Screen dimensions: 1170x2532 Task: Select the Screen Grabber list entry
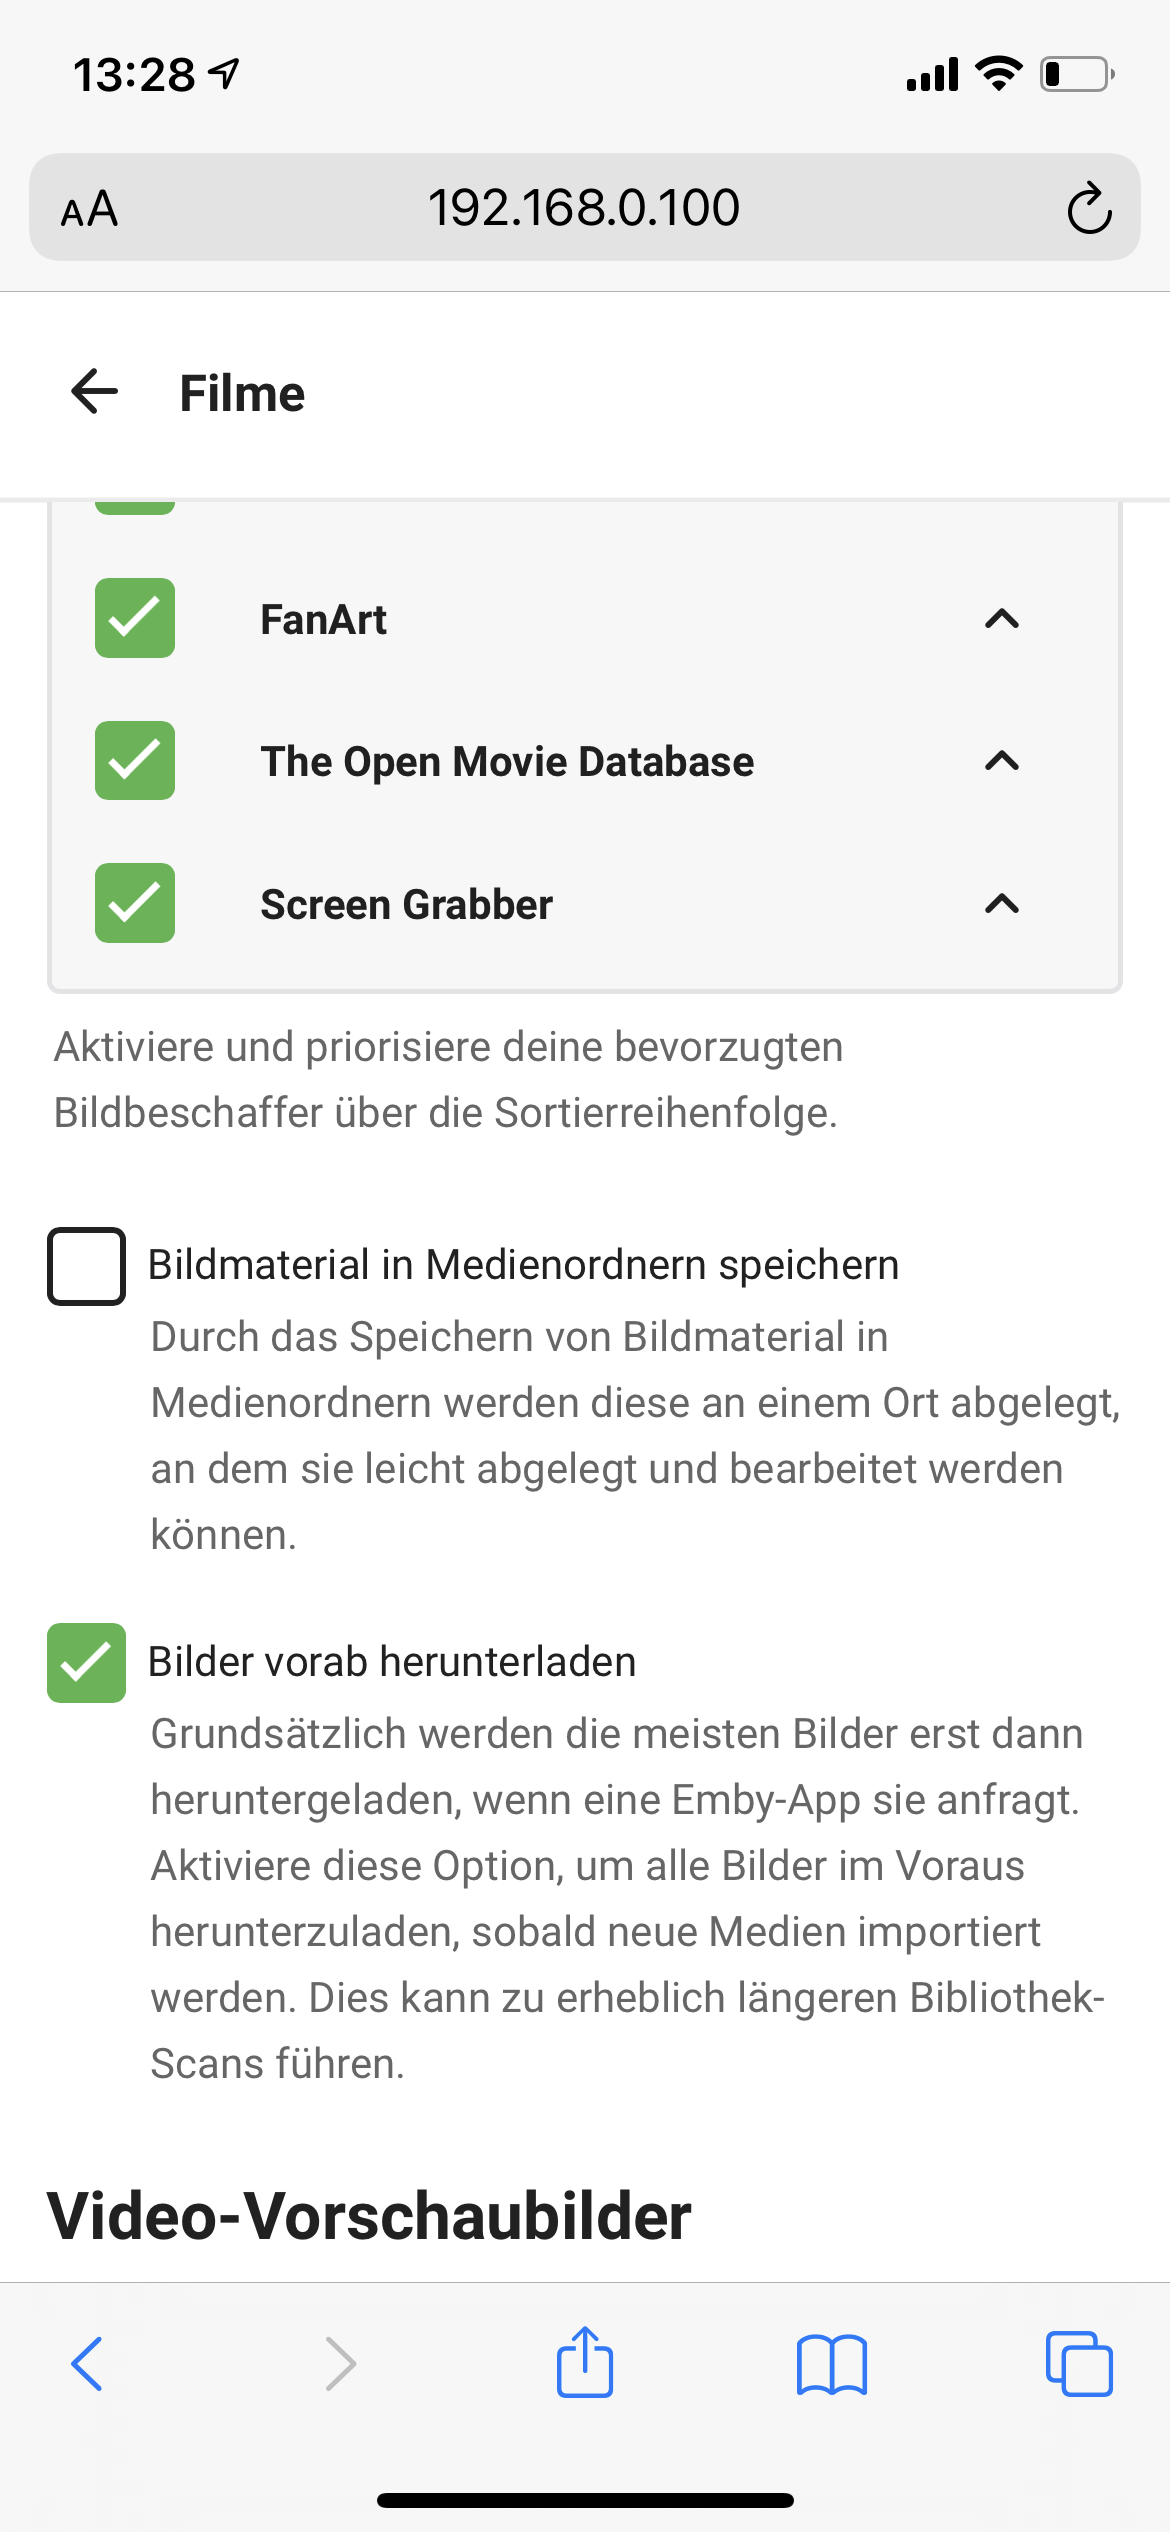click(406, 905)
